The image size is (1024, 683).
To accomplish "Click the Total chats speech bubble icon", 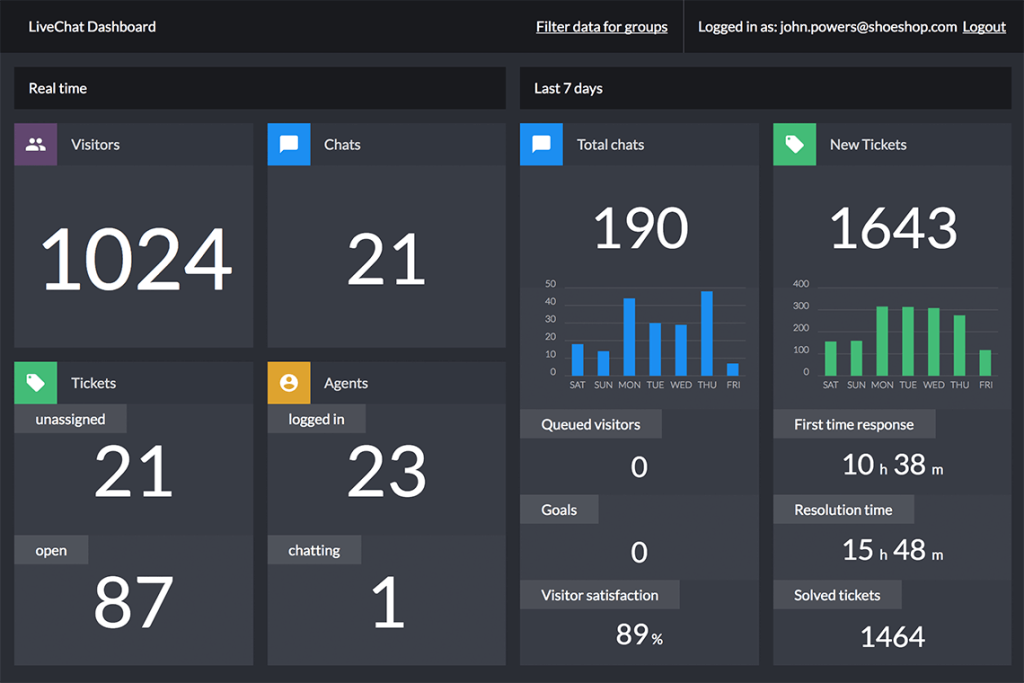I will pos(541,144).
